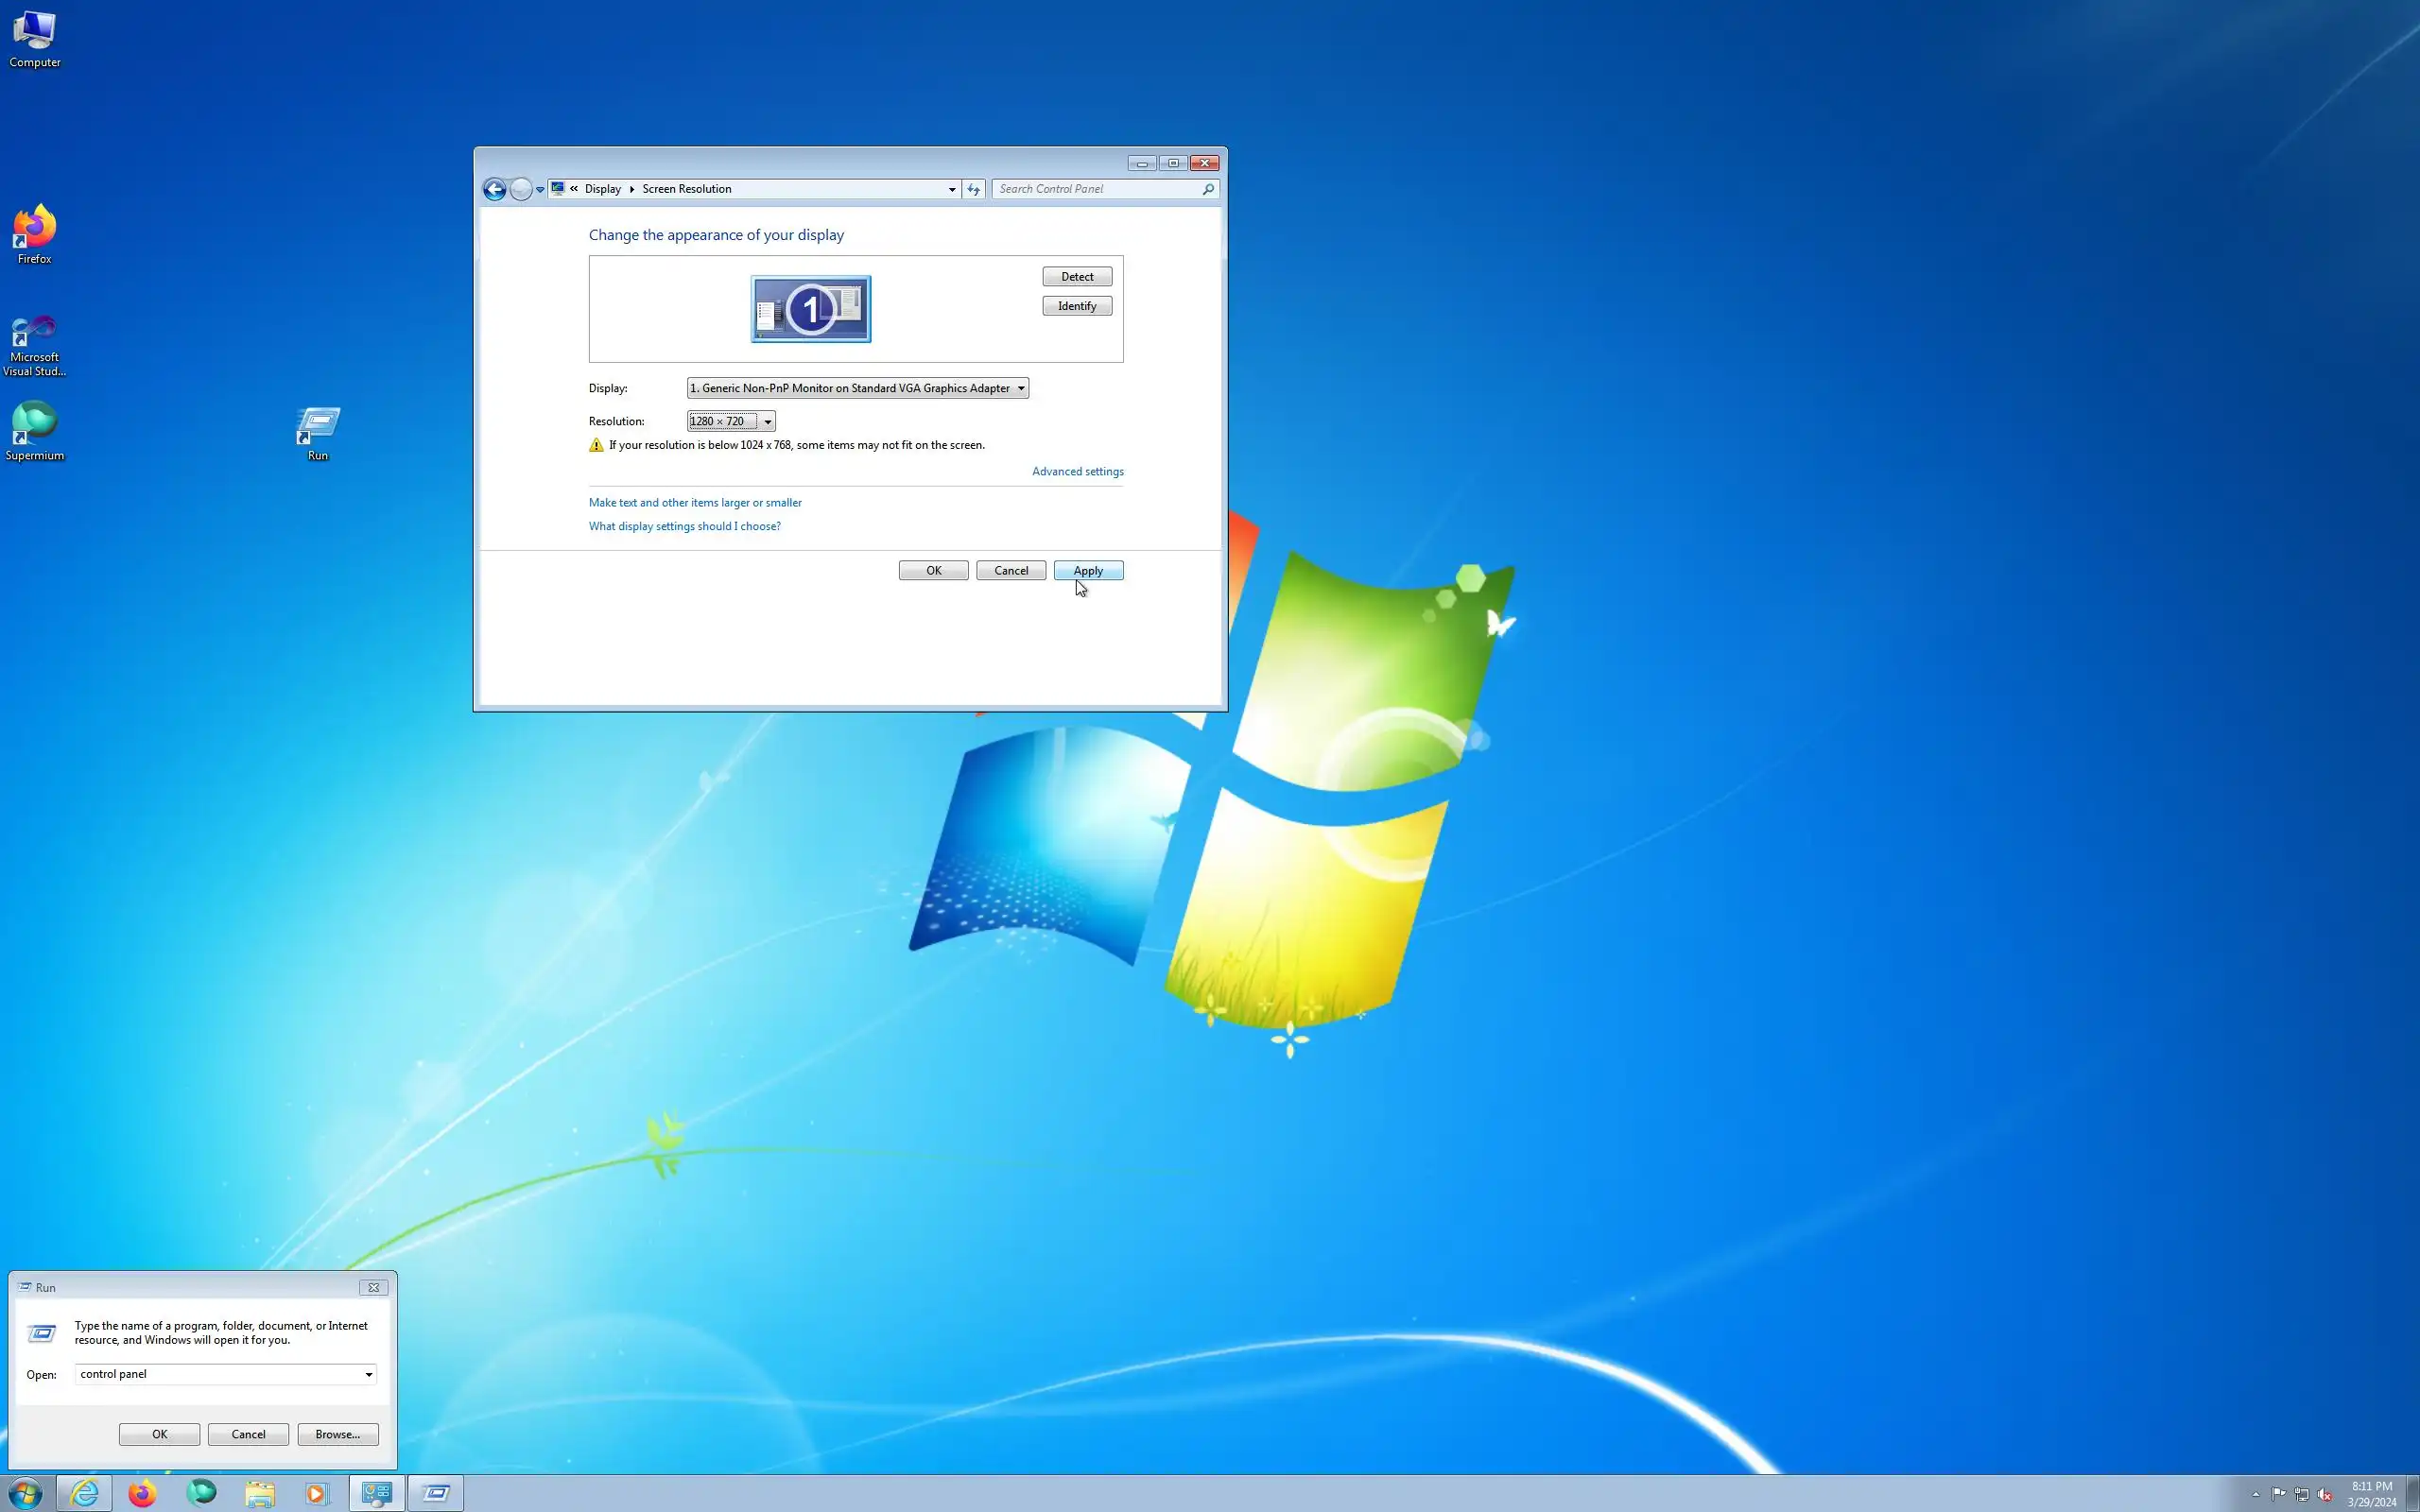Click the back arrow in Screen Resolution window
This screenshot has height=1512, width=2420.
494,189
